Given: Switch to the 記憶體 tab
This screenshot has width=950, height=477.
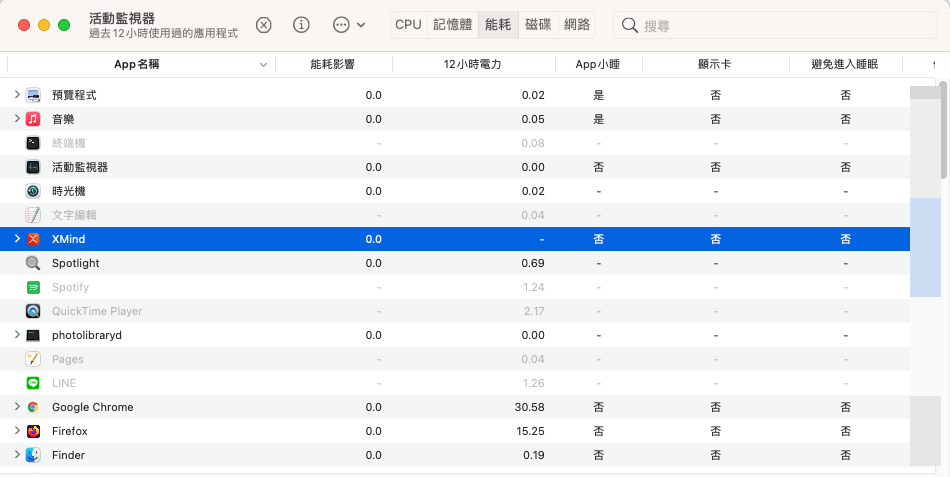Looking at the screenshot, I should click(x=453, y=25).
